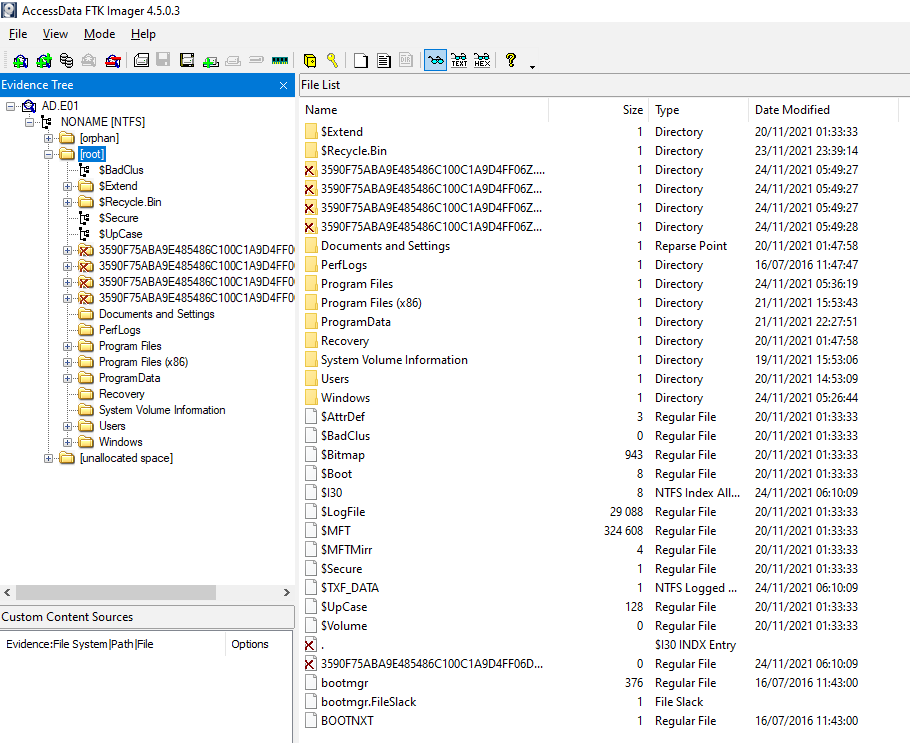Image resolution: width=910 pixels, height=743 pixels.
Task: Click the Add All Attached Devices icon
Action: [43, 61]
